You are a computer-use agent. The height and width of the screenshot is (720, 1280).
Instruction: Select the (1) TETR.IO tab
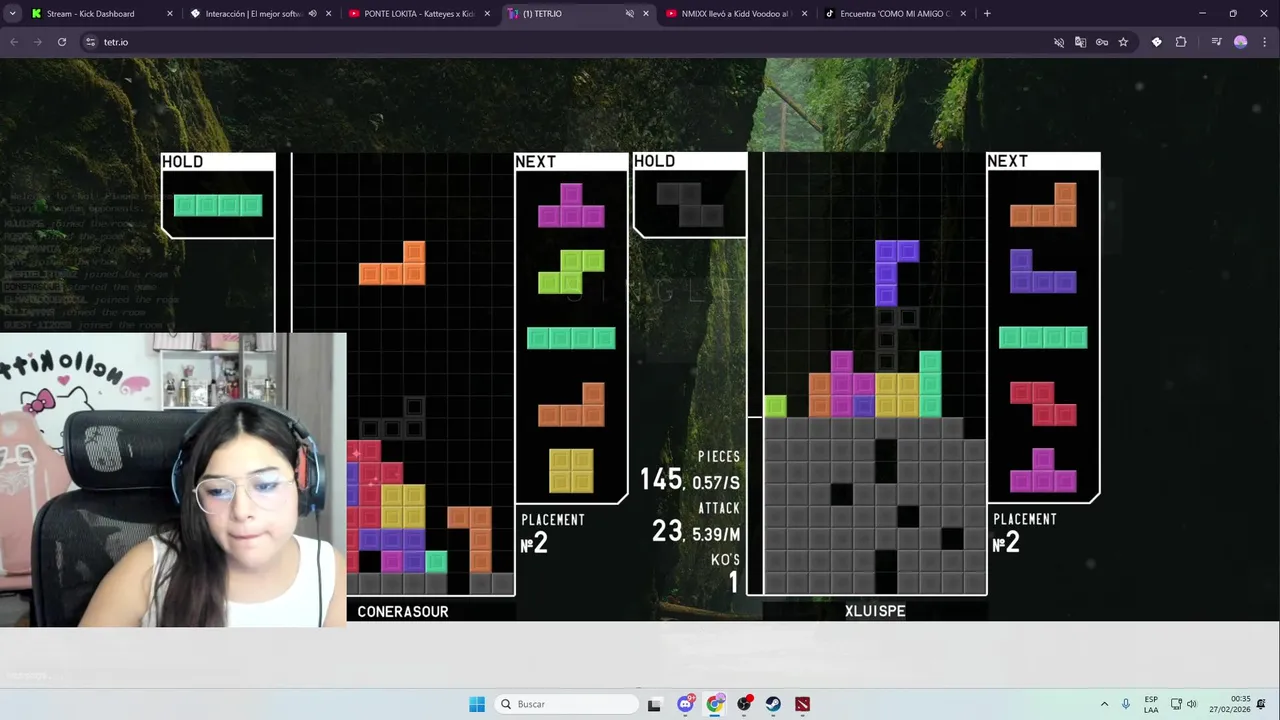click(577, 14)
